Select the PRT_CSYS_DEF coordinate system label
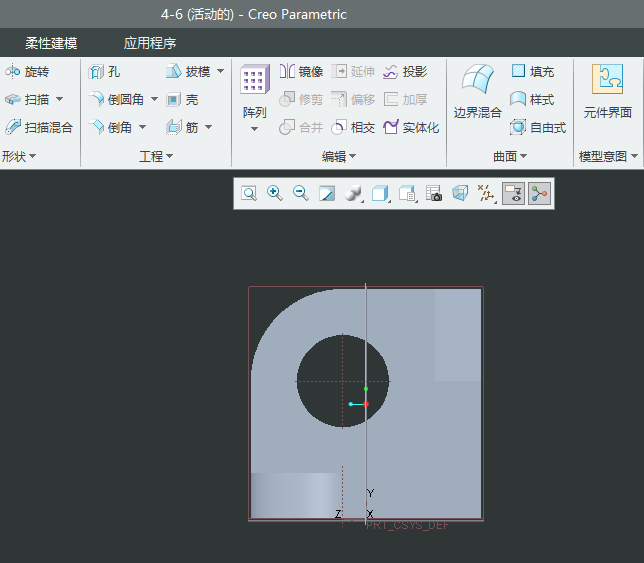644x563 pixels. [x=407, y=525]
